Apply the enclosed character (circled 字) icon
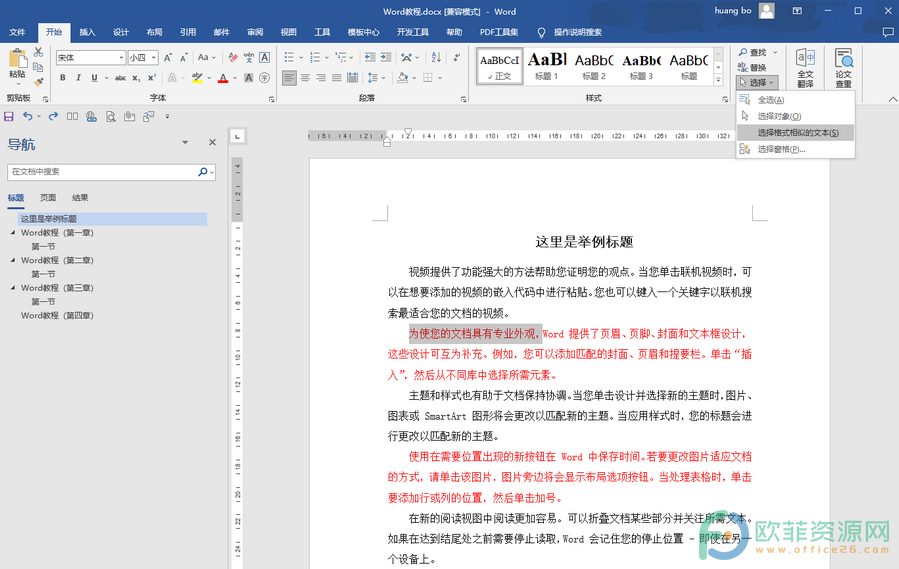Image resolution: width=899 pixels, height=569 pixels. [x=264, y=77]
